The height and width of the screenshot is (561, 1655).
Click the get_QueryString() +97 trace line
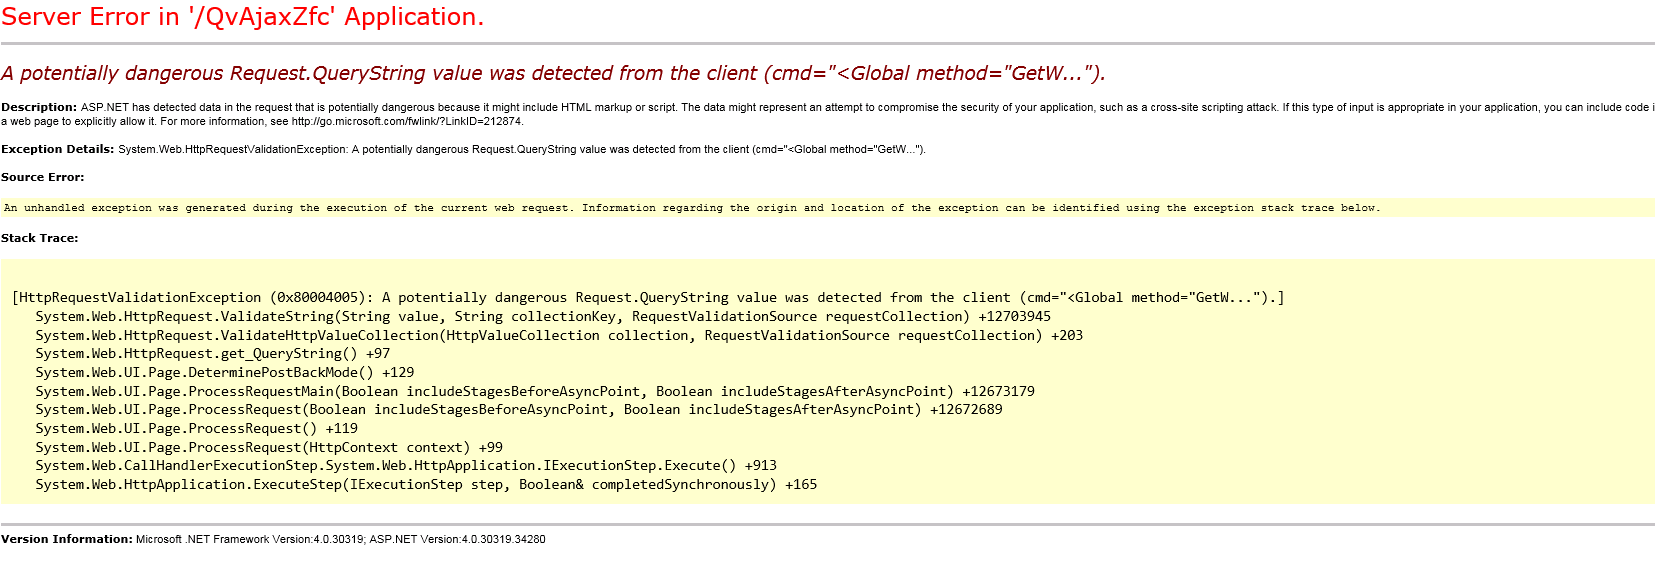point(212,353)
